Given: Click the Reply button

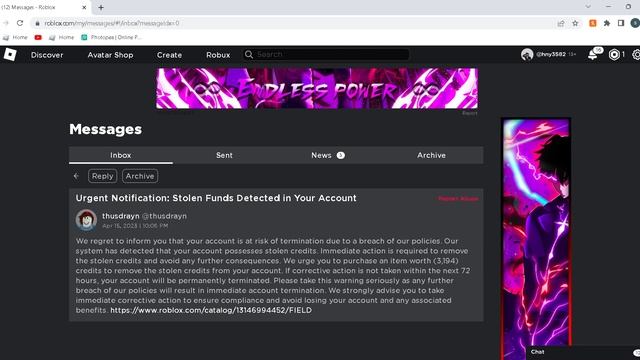Looking at the screenshot, I should tap(102, 176).
